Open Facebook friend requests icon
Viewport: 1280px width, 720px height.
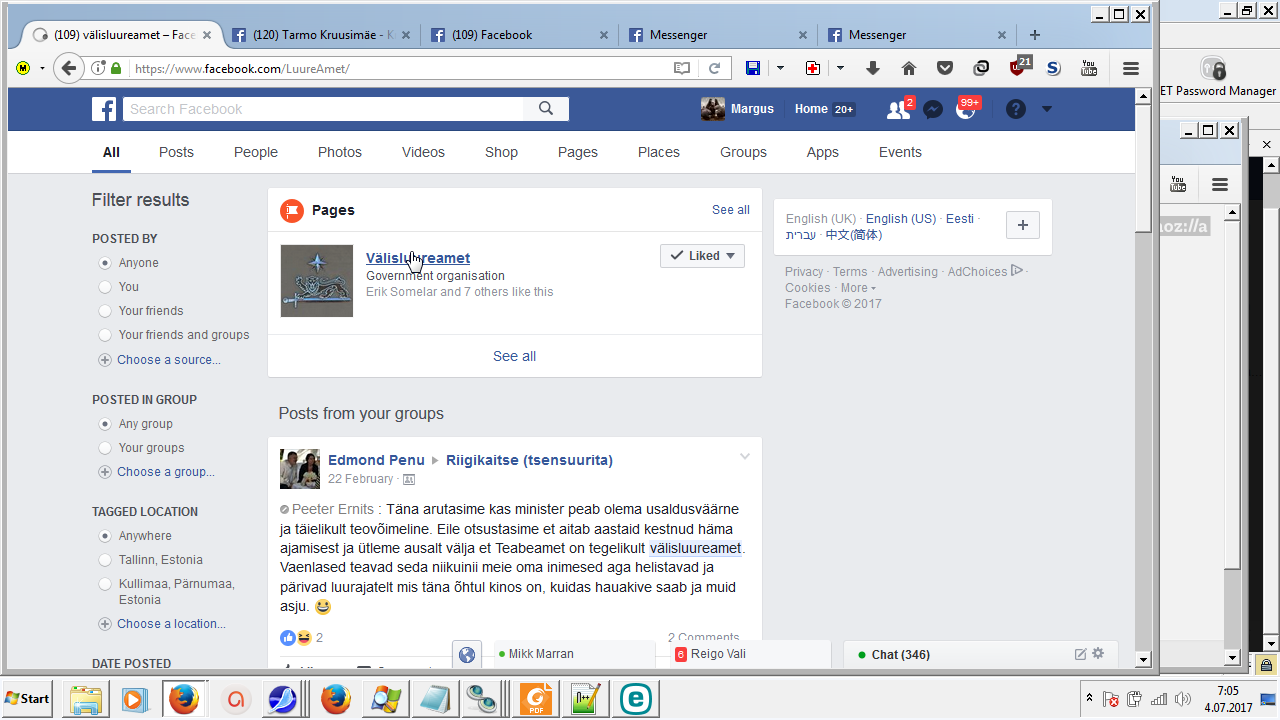coord(898,110)
